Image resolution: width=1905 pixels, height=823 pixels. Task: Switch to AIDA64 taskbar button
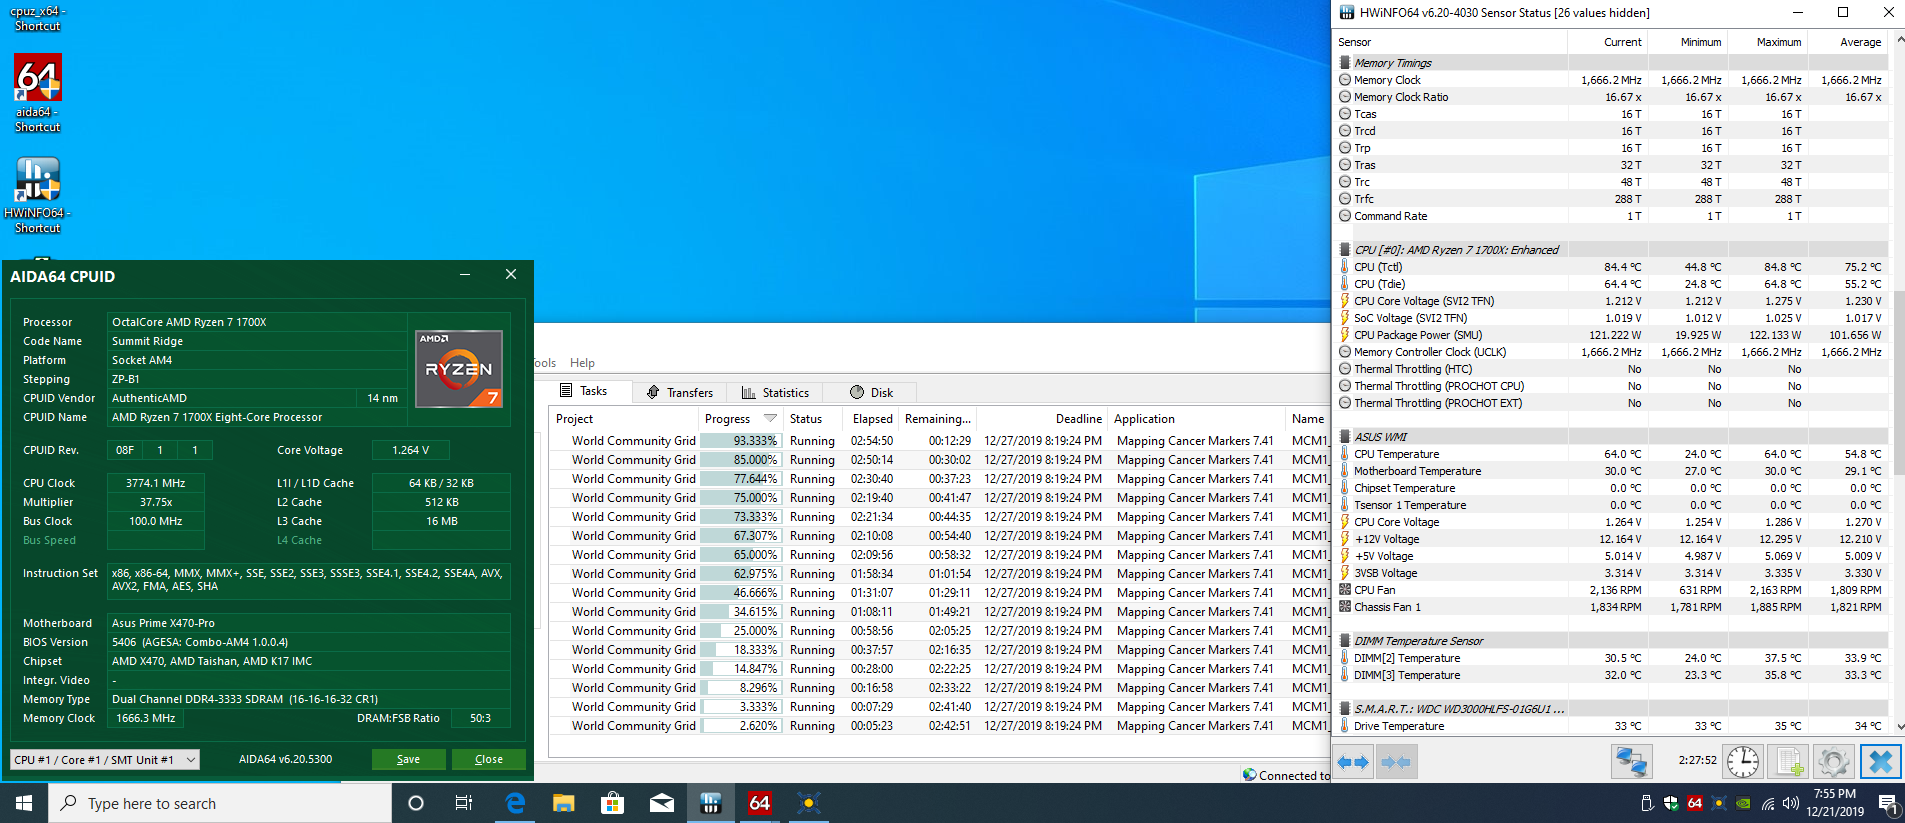click(759, 803)
